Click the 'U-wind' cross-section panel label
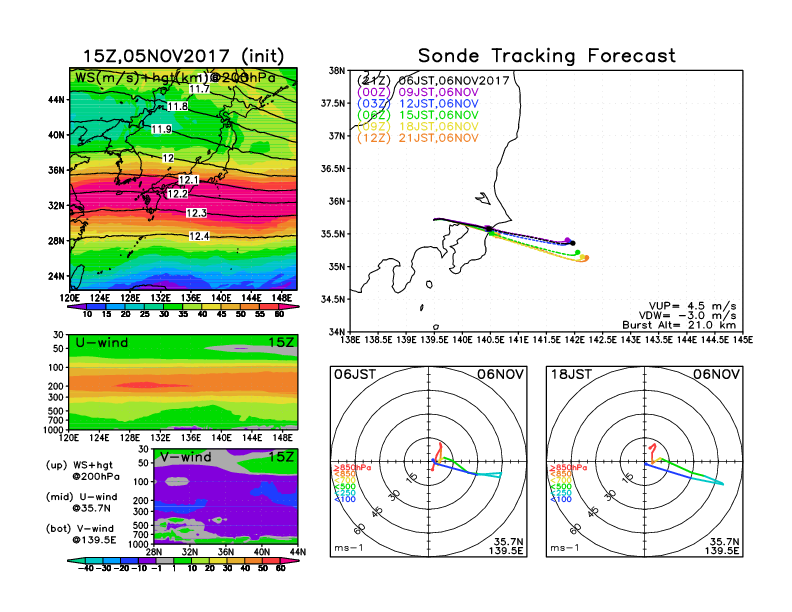 [102, 342]
